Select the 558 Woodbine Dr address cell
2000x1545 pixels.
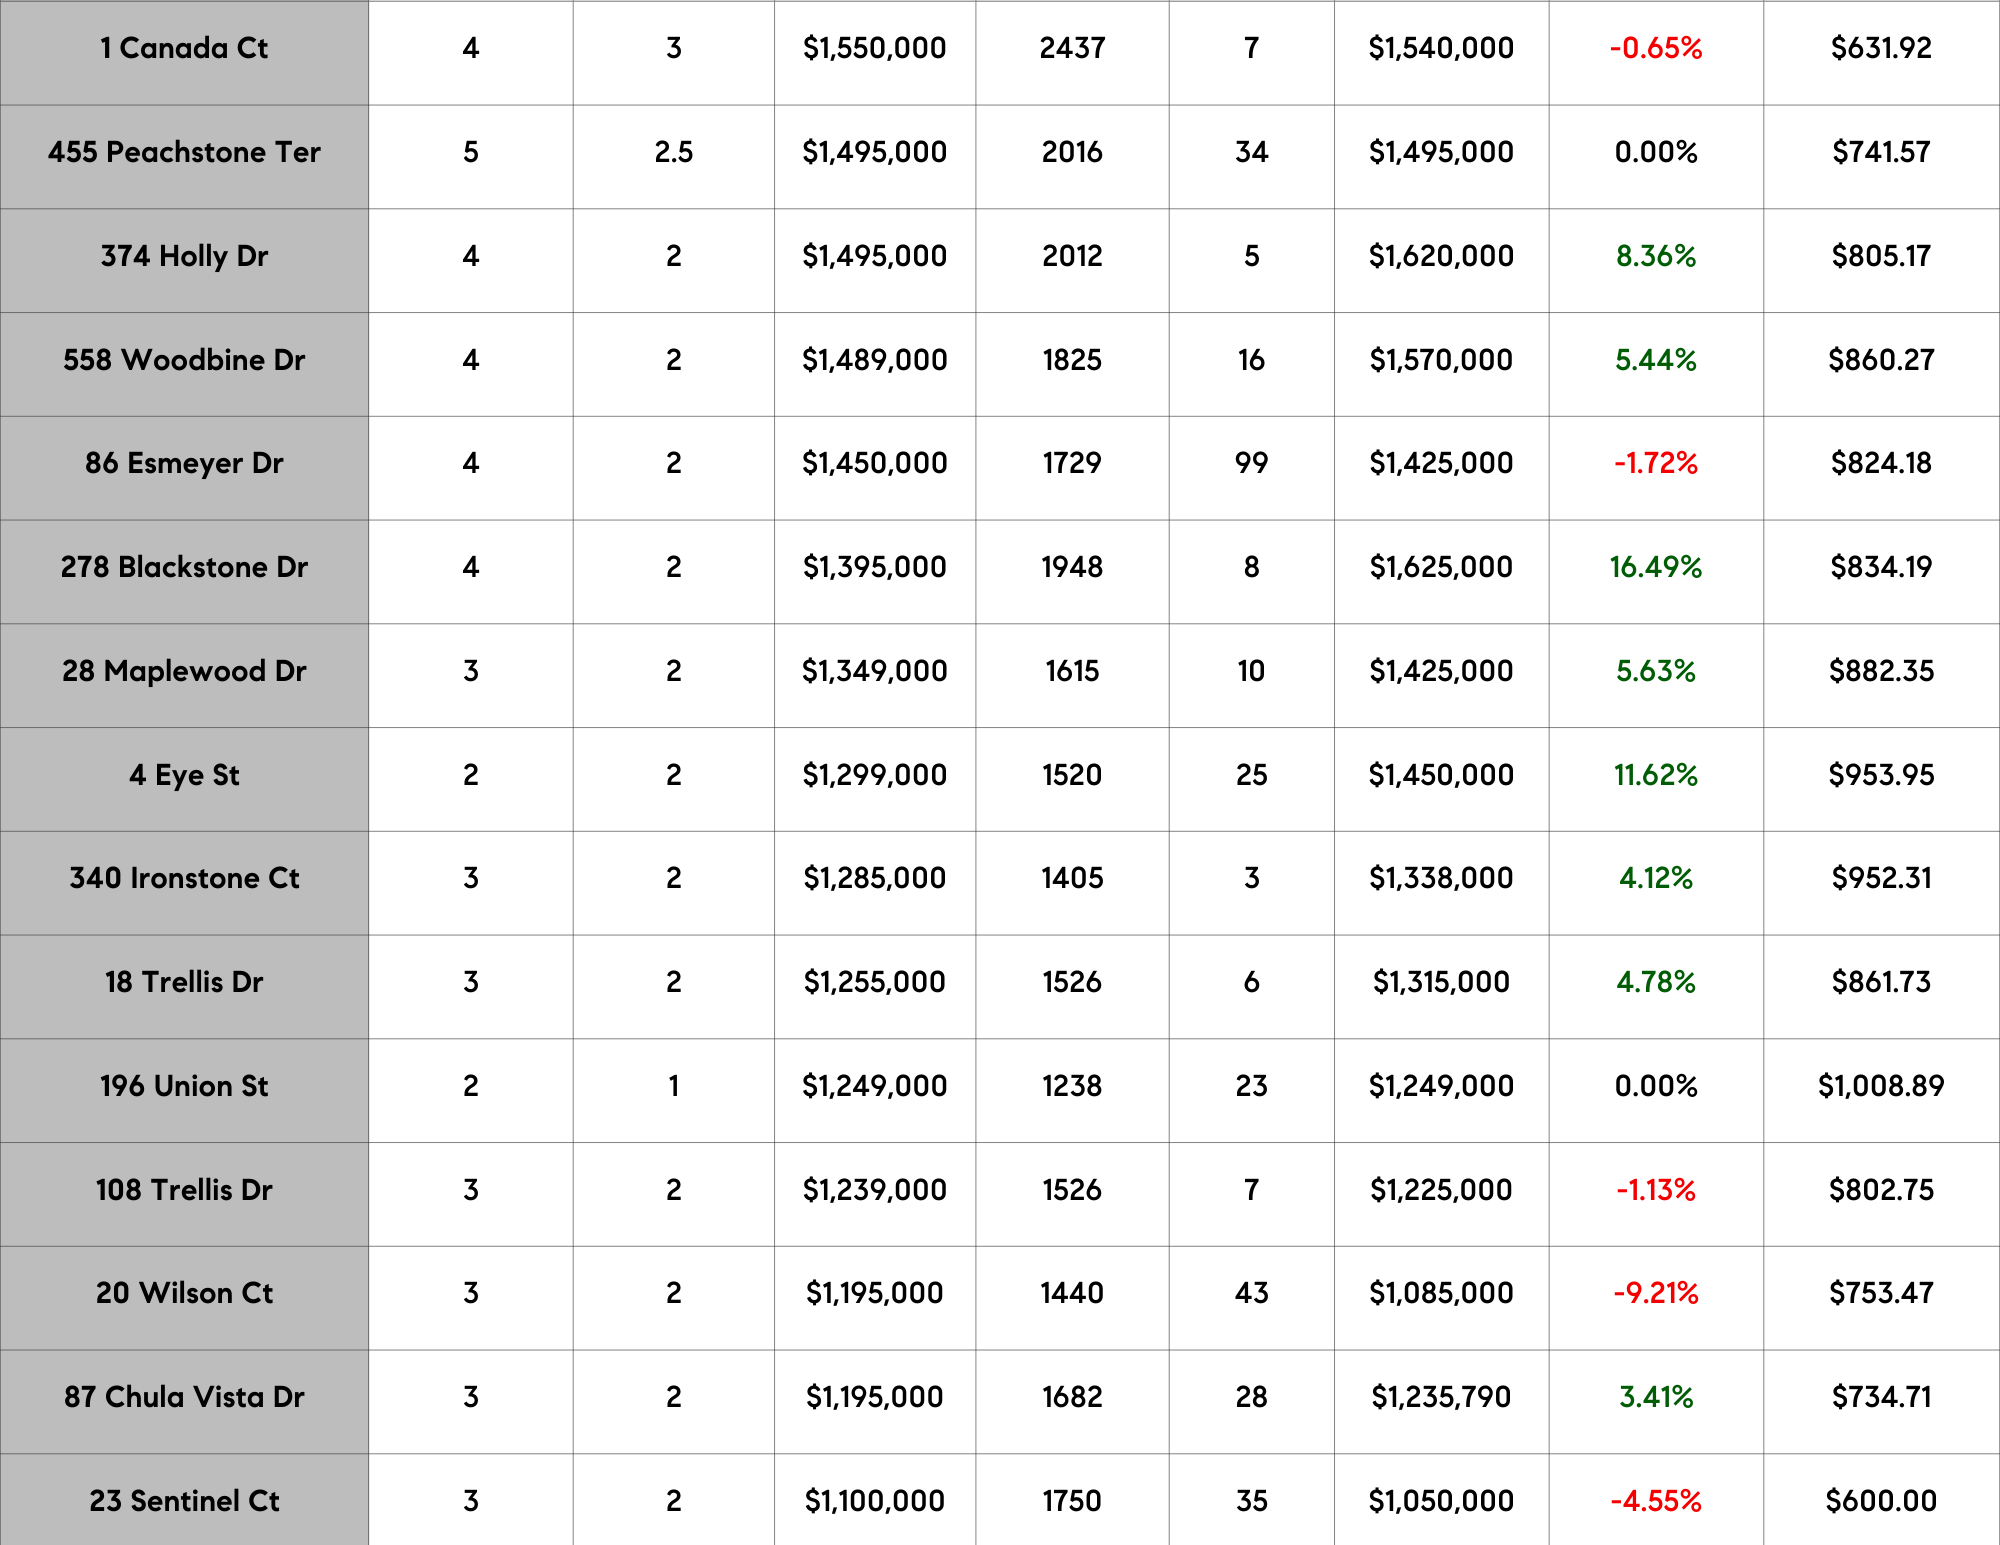click(x=184, y=360)
